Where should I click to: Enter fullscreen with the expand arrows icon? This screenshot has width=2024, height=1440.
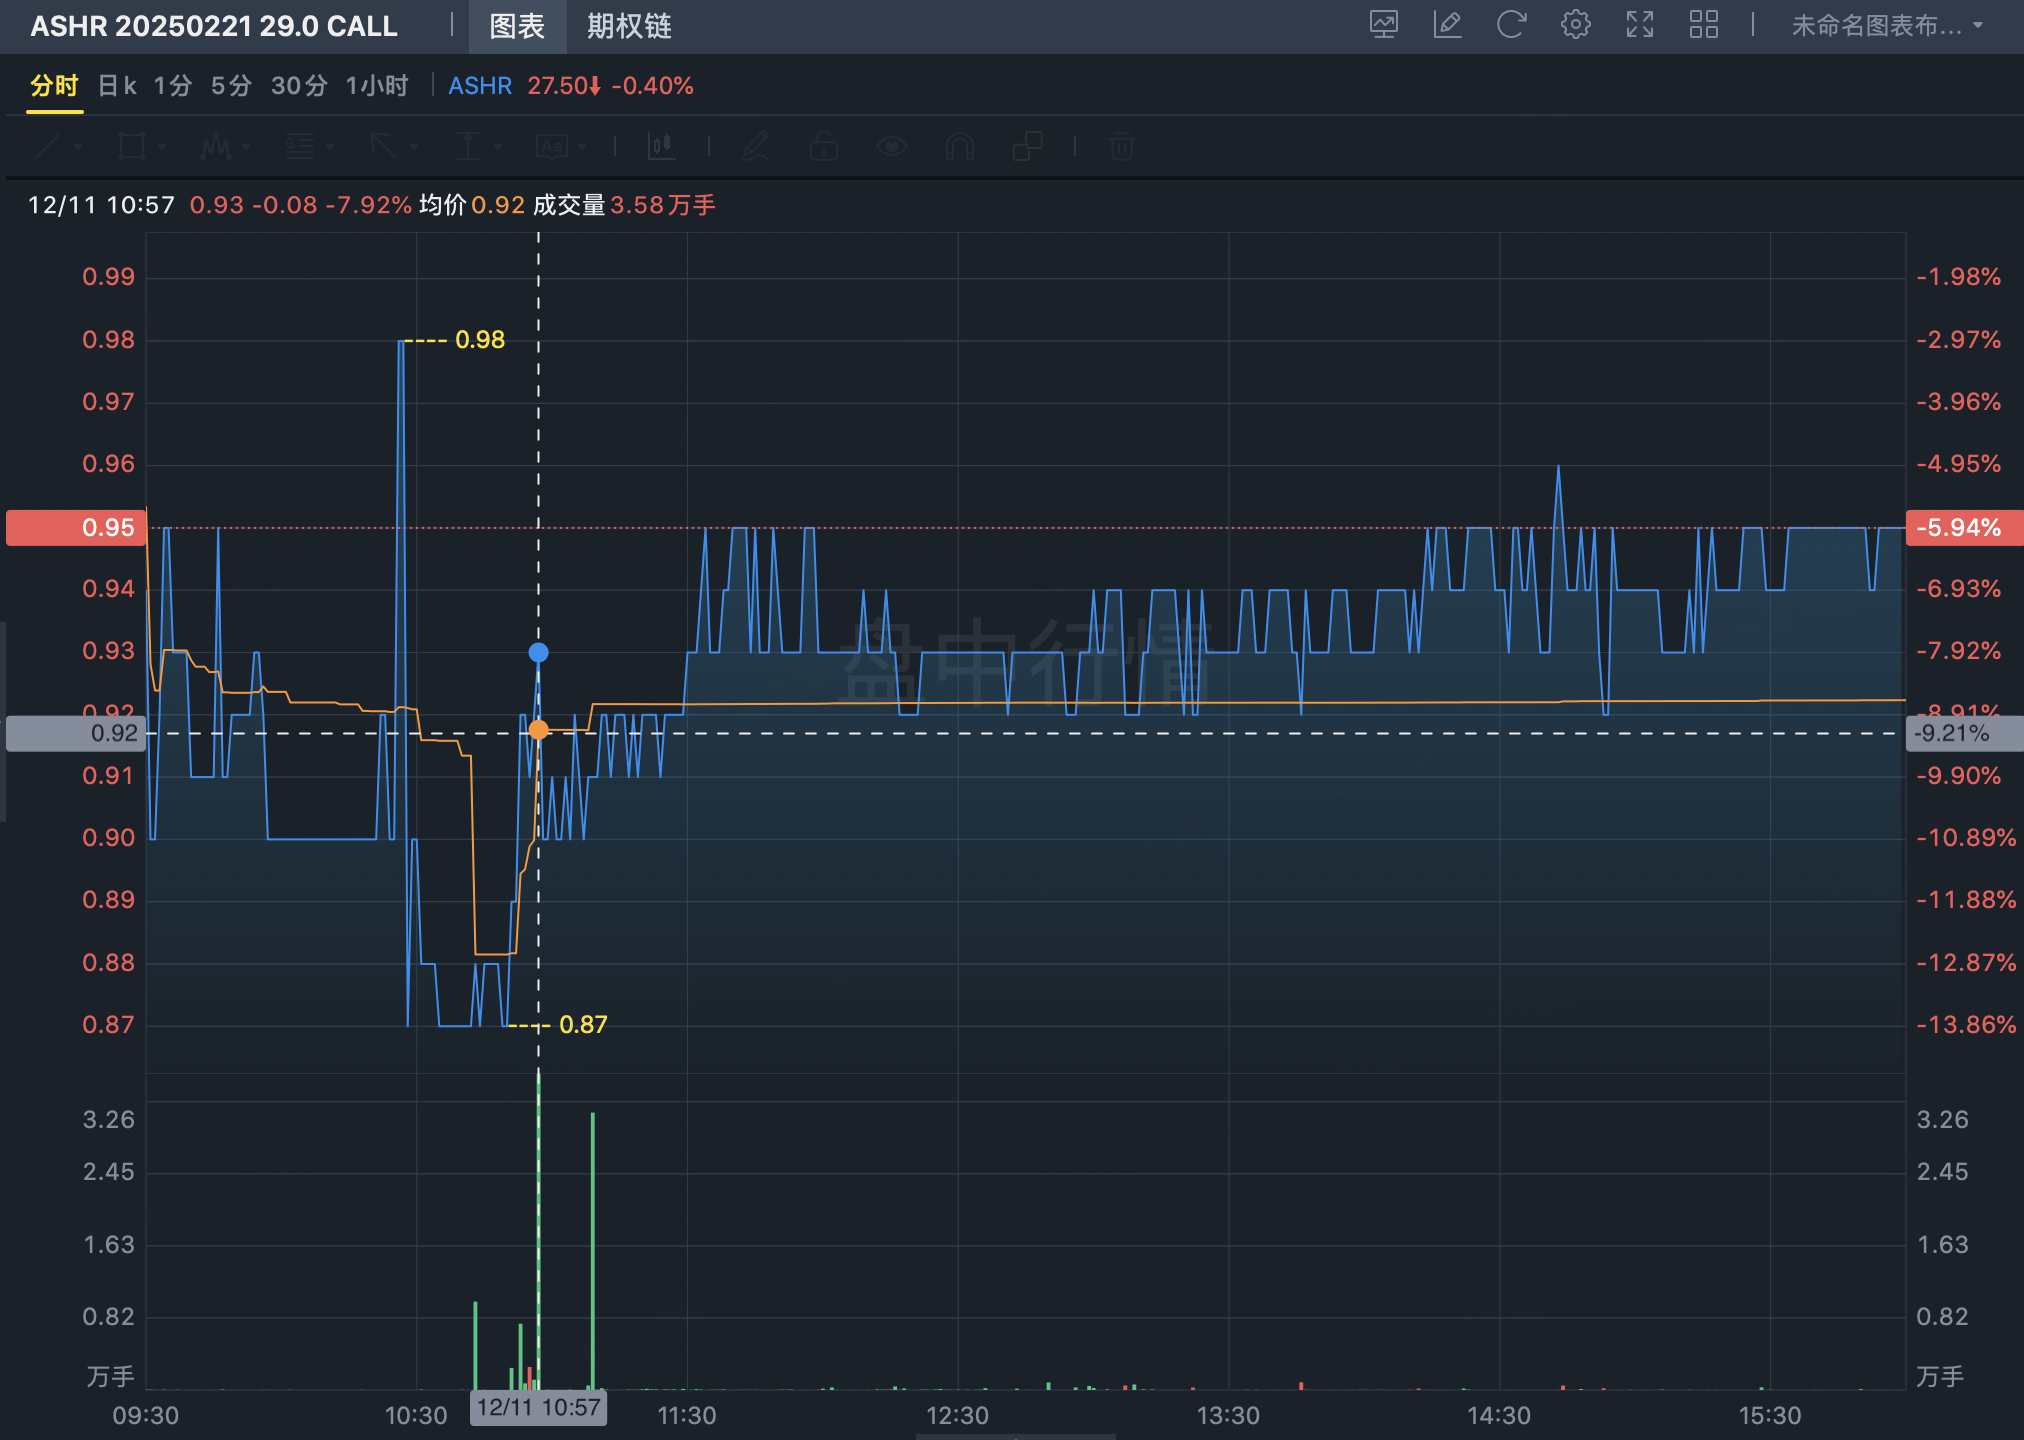[x=1639, y=25]
